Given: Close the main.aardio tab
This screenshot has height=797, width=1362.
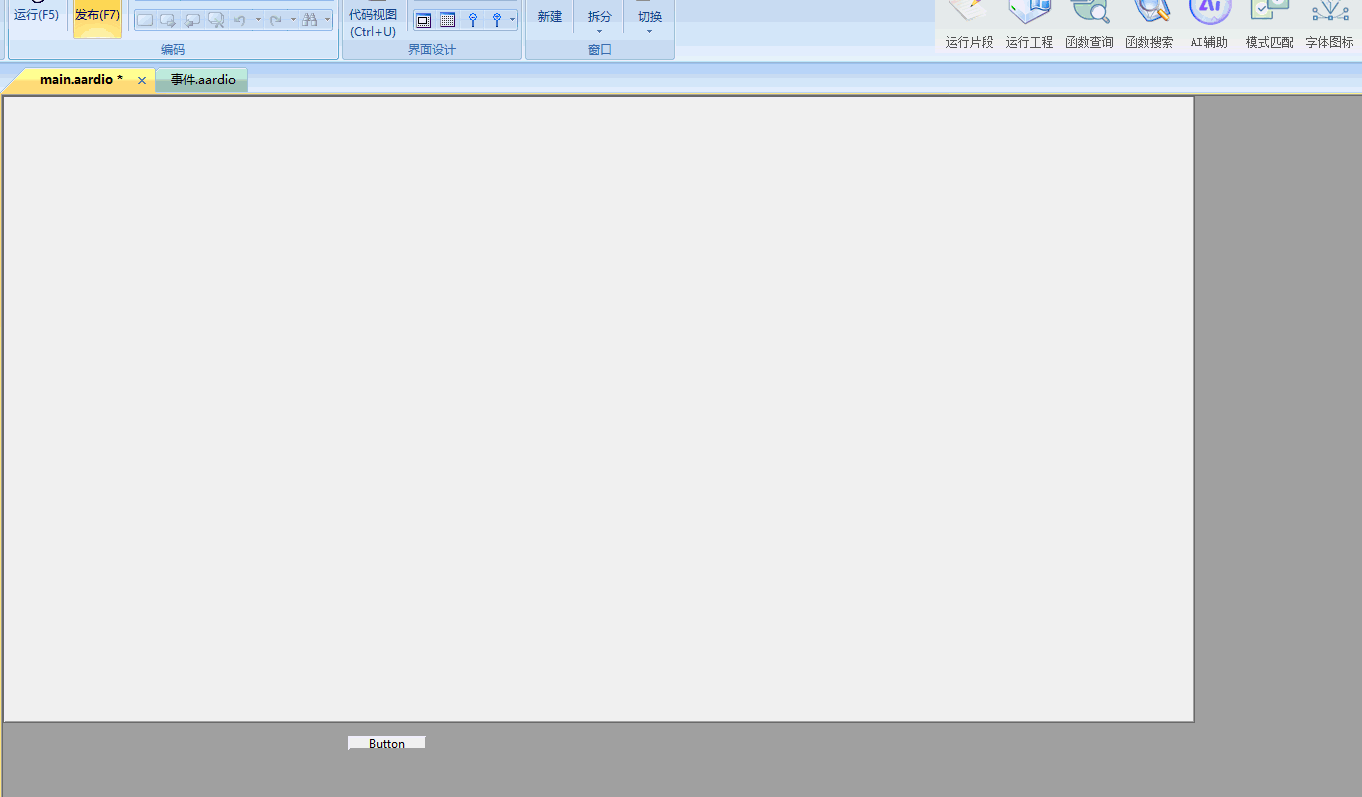Looking at the screenshot, I should [x=142, y=81].
